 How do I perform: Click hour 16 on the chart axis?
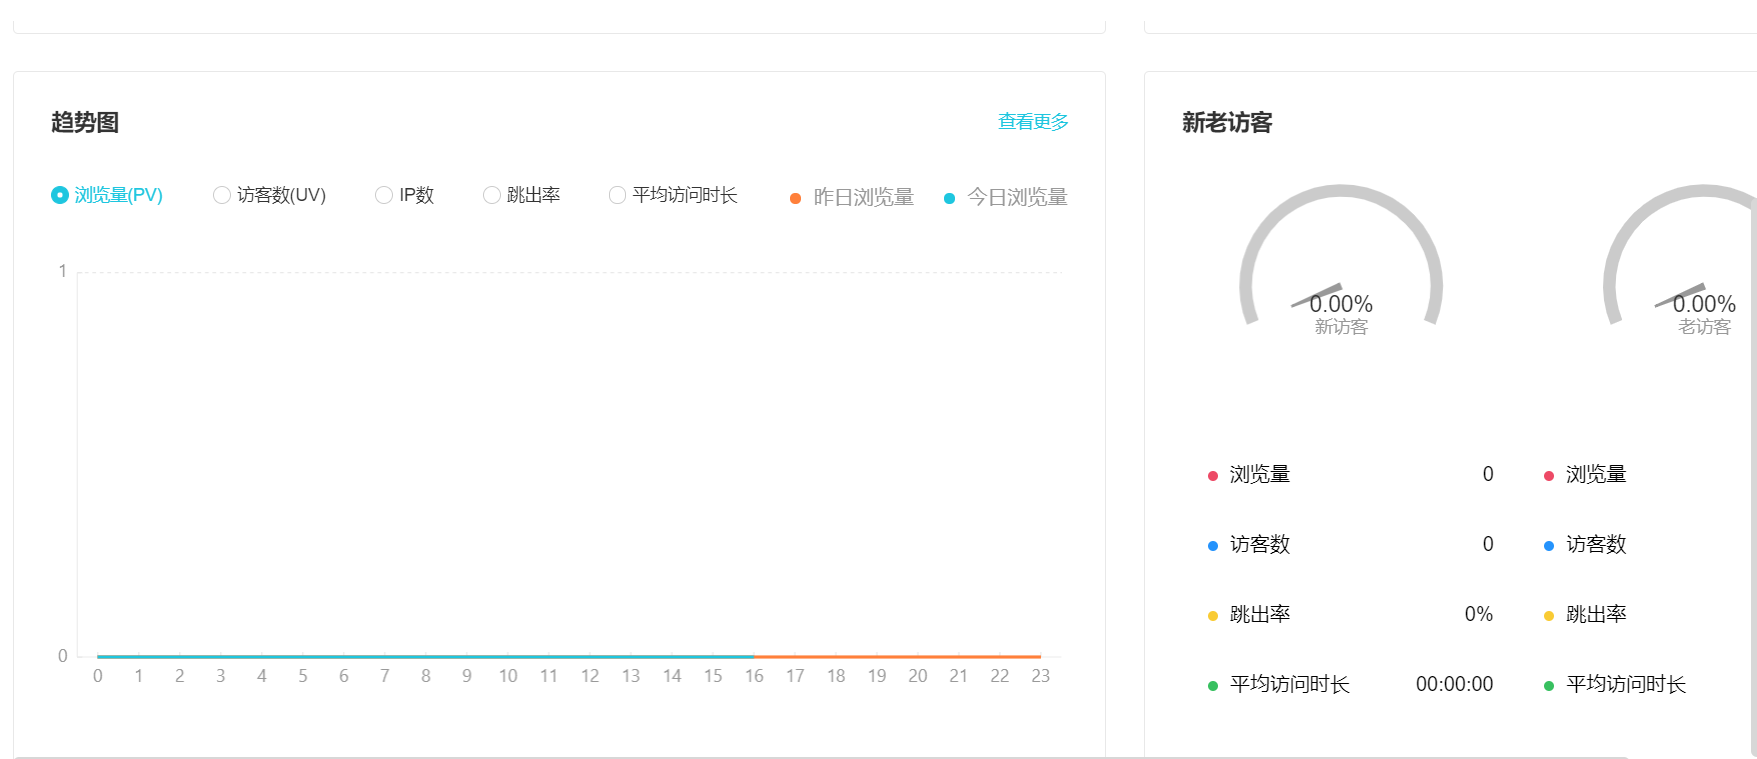(x=754, y=676)
